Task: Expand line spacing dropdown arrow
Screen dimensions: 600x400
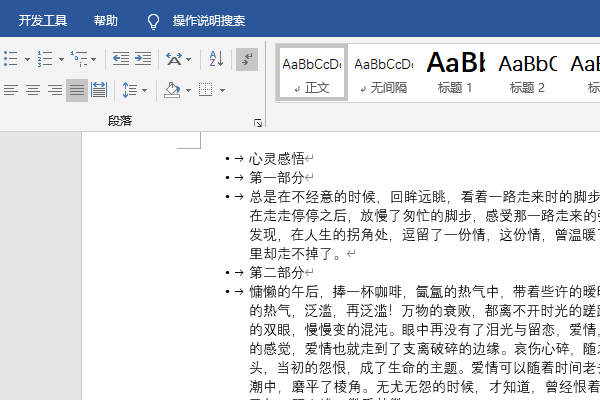Action: (x=144, y=91)
